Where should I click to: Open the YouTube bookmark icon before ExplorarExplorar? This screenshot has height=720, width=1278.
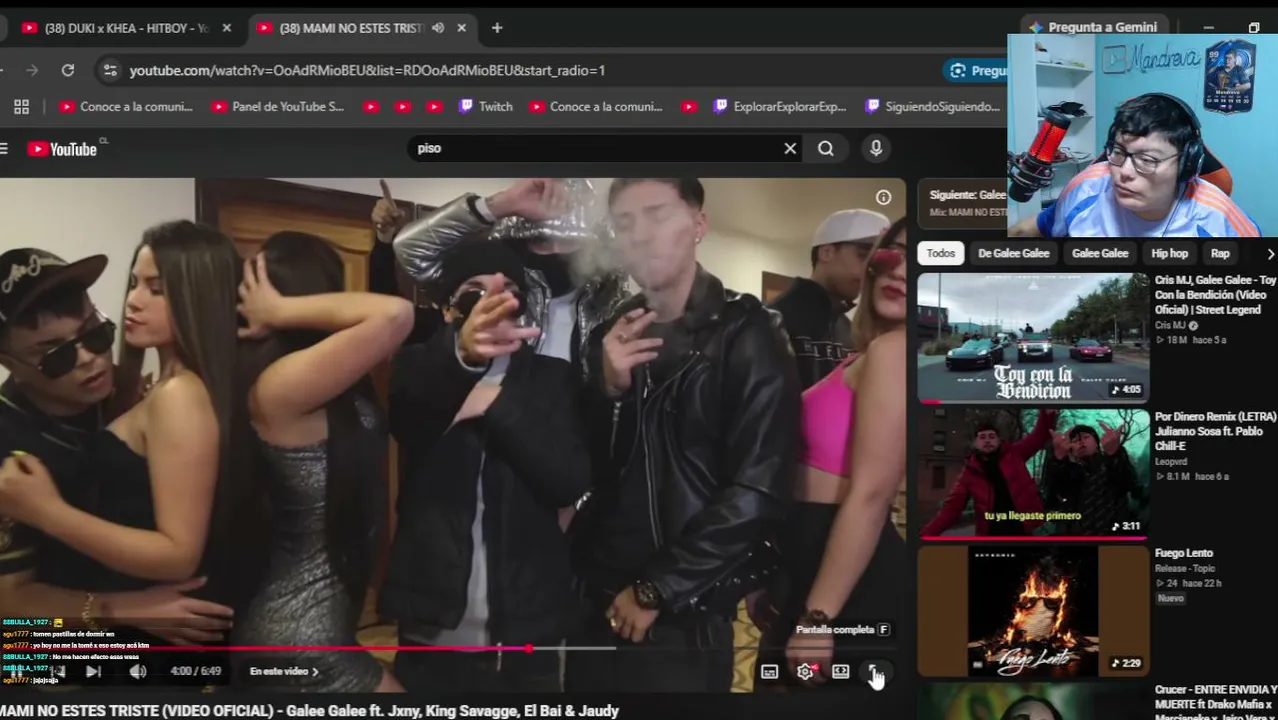[x=688, y=106]
